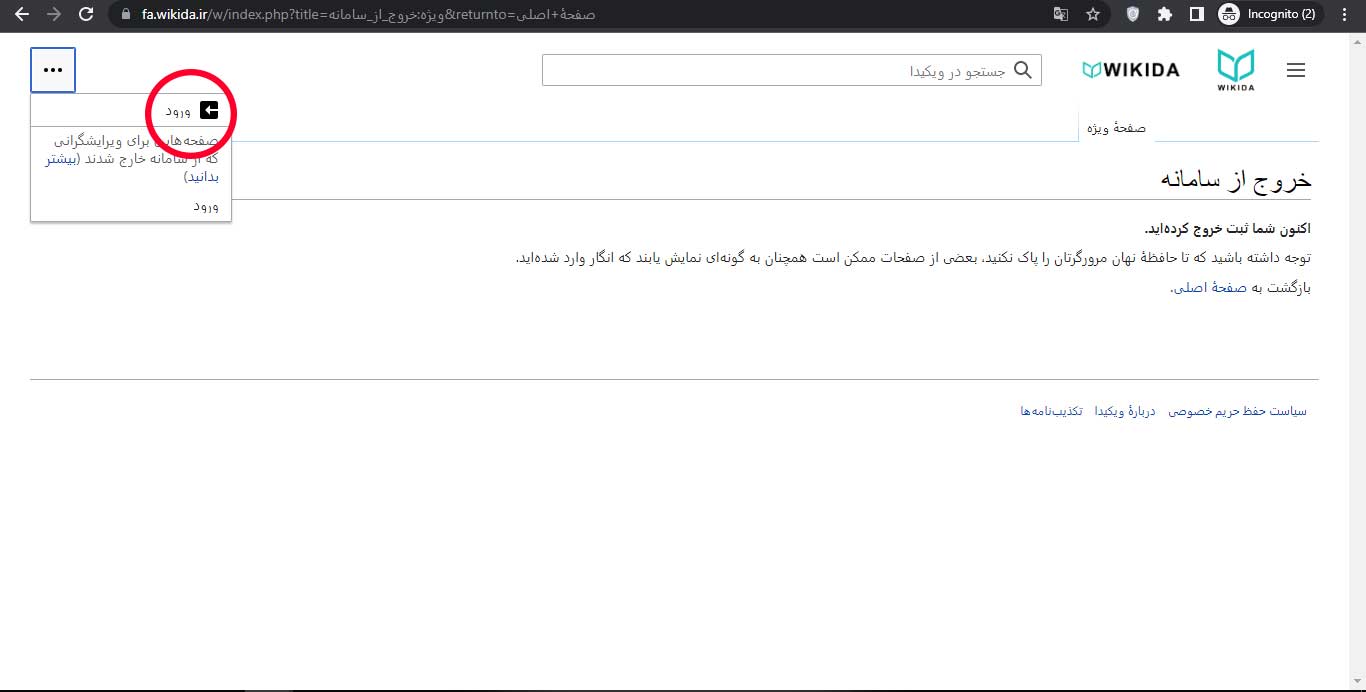Open تکذیب‌نامه‌ها footer link
The image size is (1366, 692).
[1051, 411]
